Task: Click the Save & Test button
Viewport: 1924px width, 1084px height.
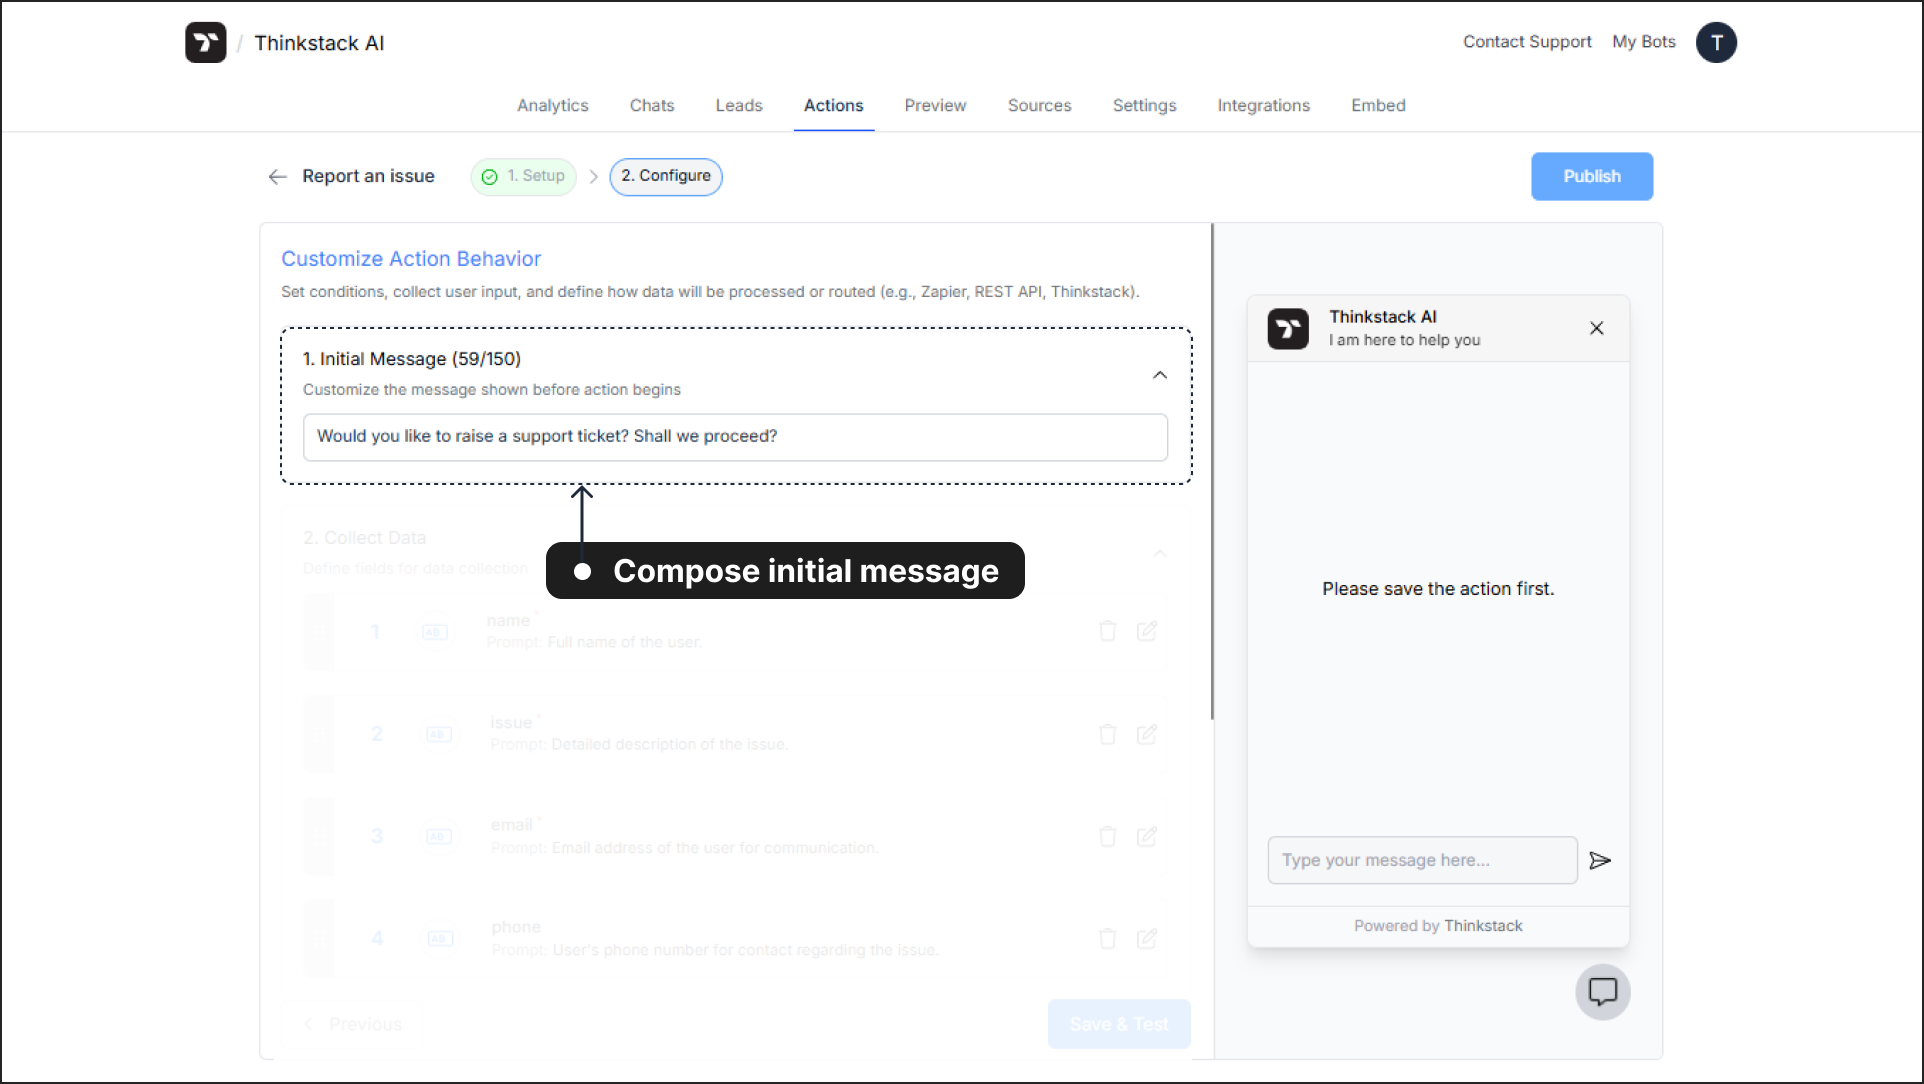Action: (x=1118, y=1024)
